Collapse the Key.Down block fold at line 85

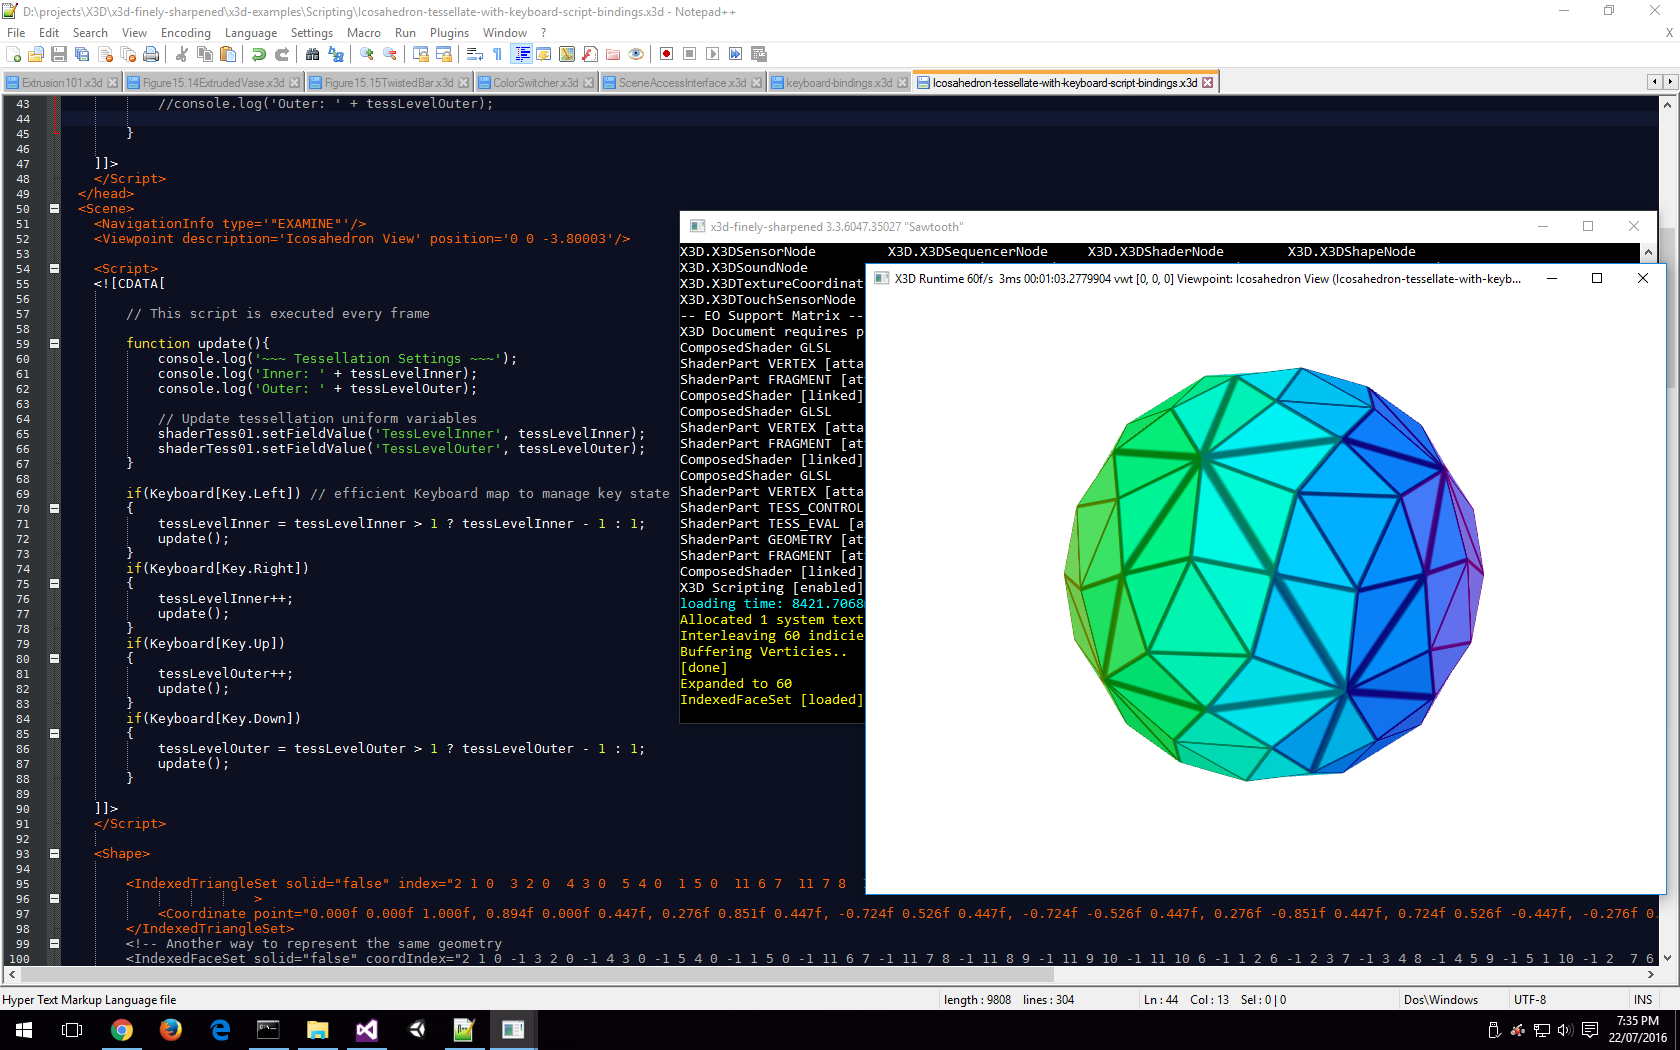(54, 734)
